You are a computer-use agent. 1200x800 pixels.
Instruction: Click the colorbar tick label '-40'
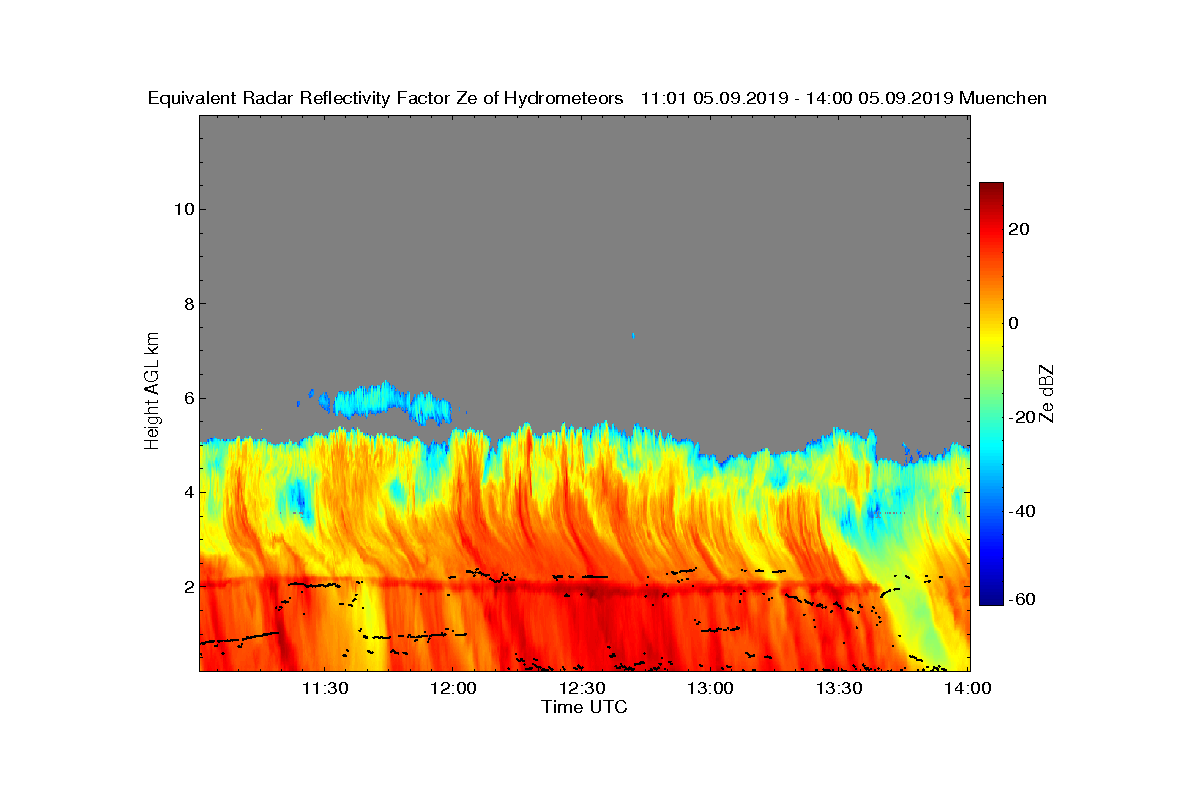(x=1022, y=512)
